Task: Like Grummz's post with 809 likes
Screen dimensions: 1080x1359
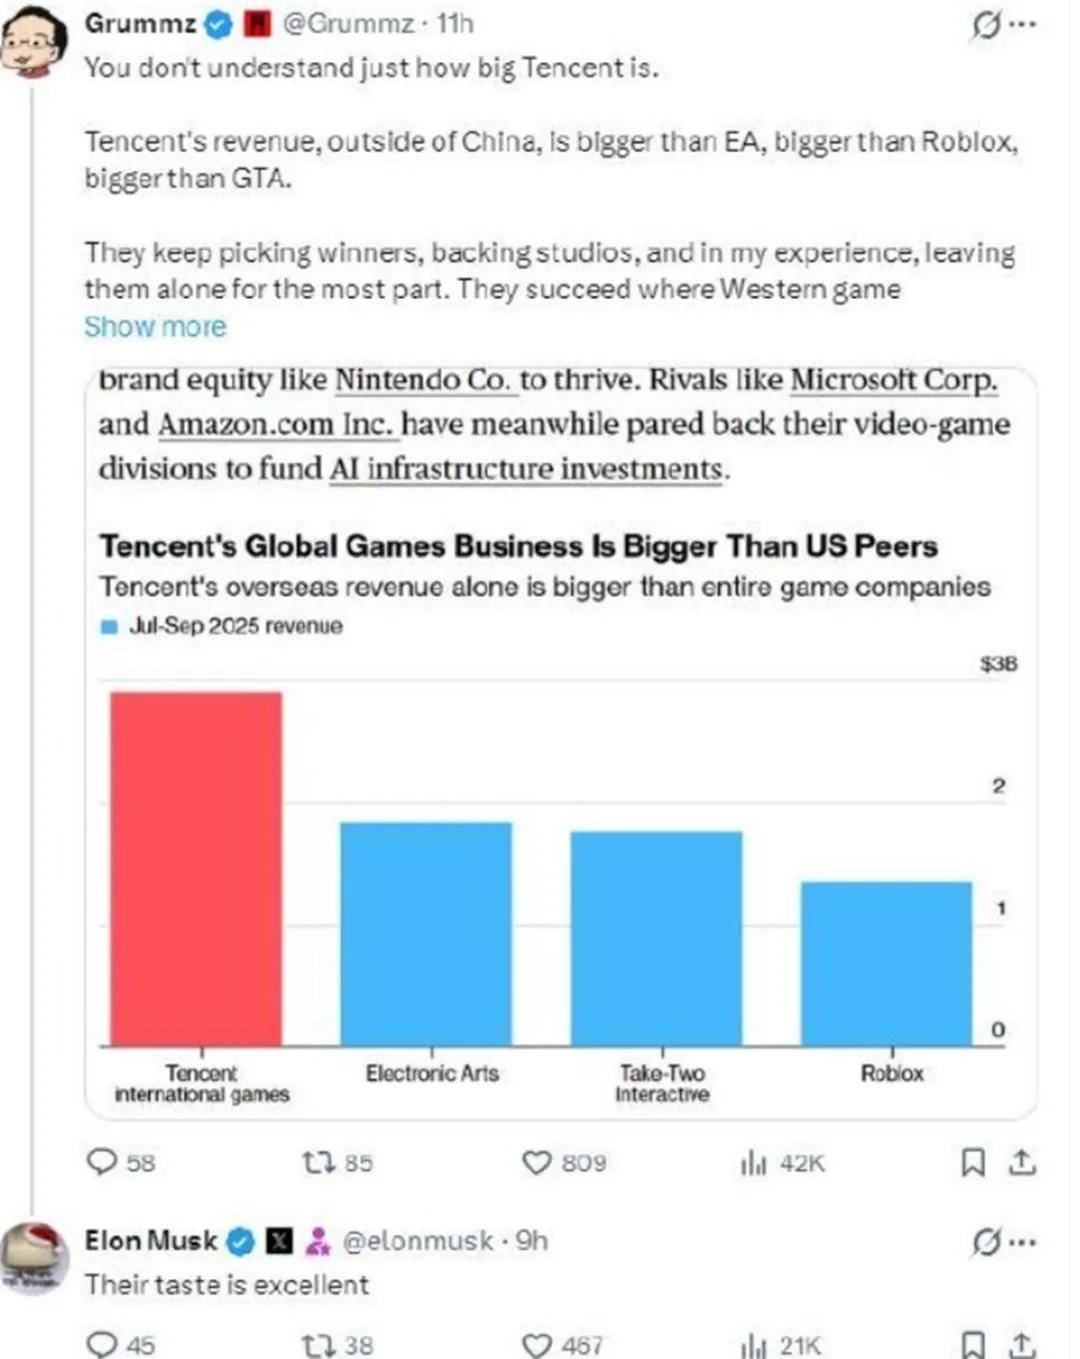Action: click(x=537, y=1162)
